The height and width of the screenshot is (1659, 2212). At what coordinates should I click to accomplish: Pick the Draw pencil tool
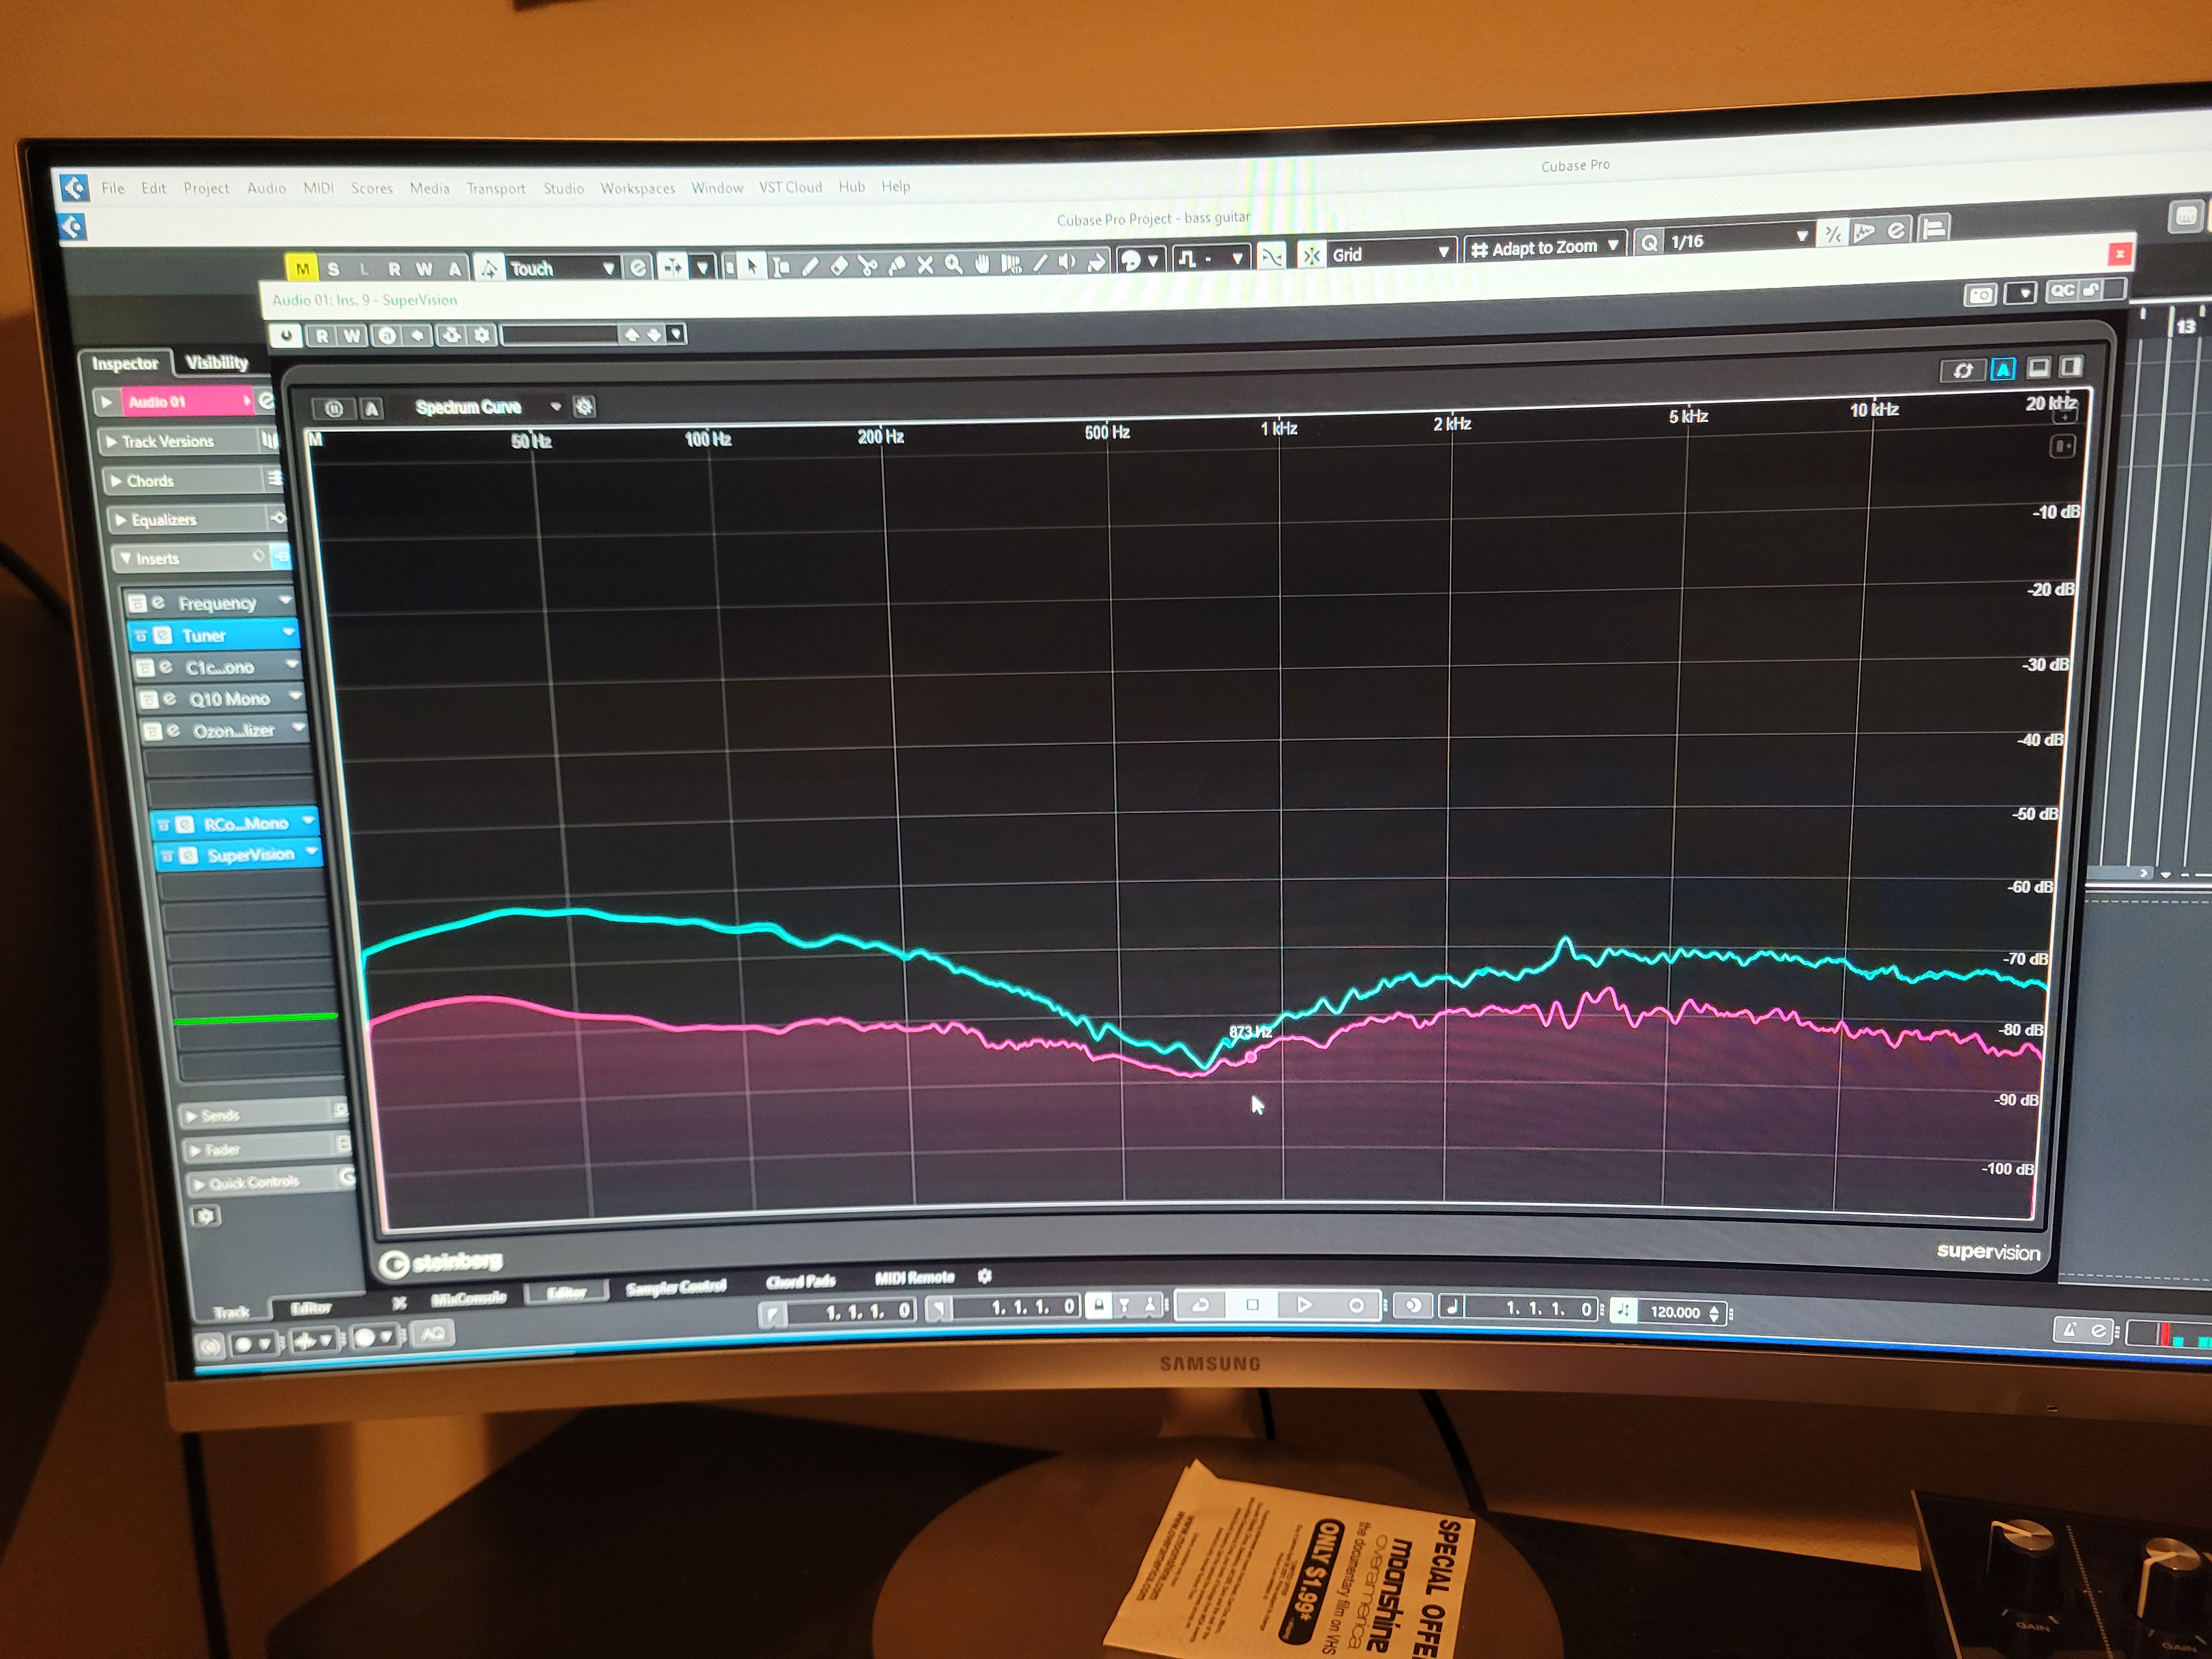coord(810,265)
